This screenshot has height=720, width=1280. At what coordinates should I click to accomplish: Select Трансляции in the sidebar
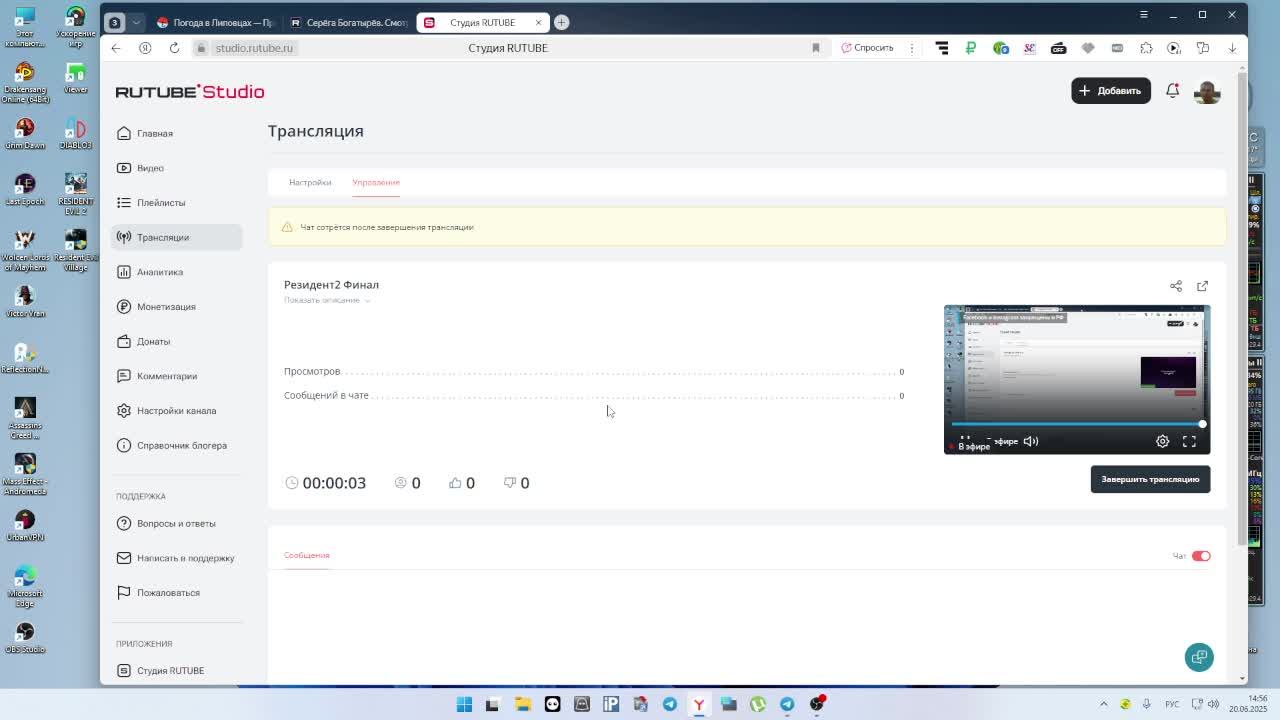pyautogui.click(x=176, y=237)
